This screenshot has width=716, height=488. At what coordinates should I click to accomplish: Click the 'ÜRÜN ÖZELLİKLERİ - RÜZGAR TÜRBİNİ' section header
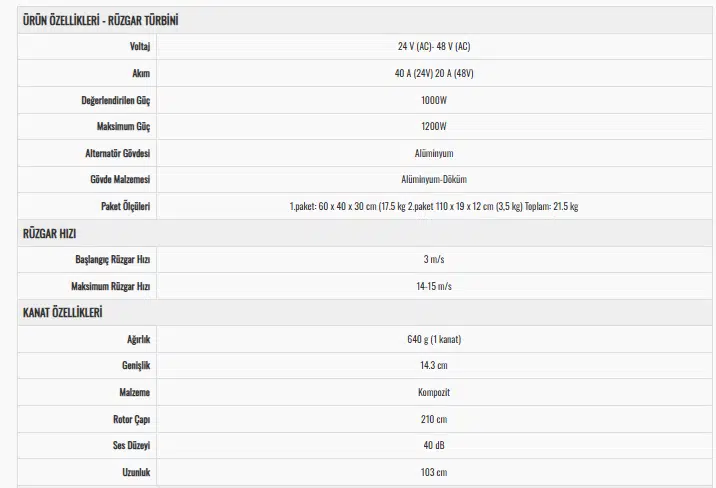100,20
